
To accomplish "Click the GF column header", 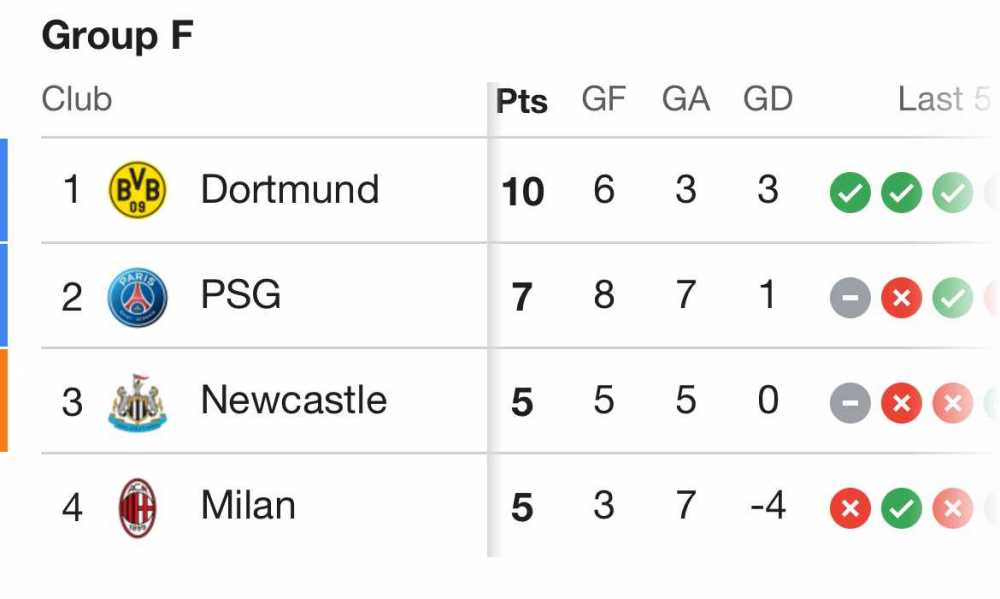I will (603, 99).
